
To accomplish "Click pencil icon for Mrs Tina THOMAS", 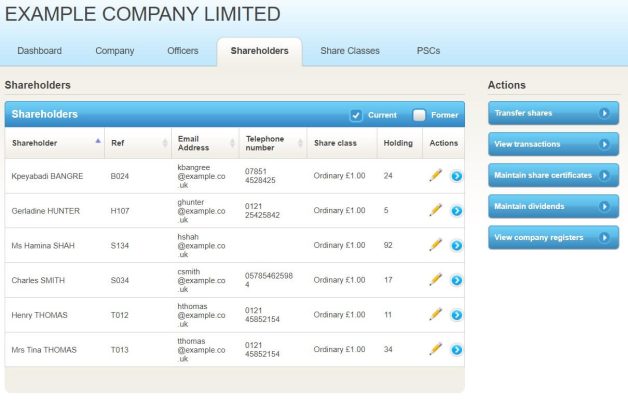I will [435, 349].
